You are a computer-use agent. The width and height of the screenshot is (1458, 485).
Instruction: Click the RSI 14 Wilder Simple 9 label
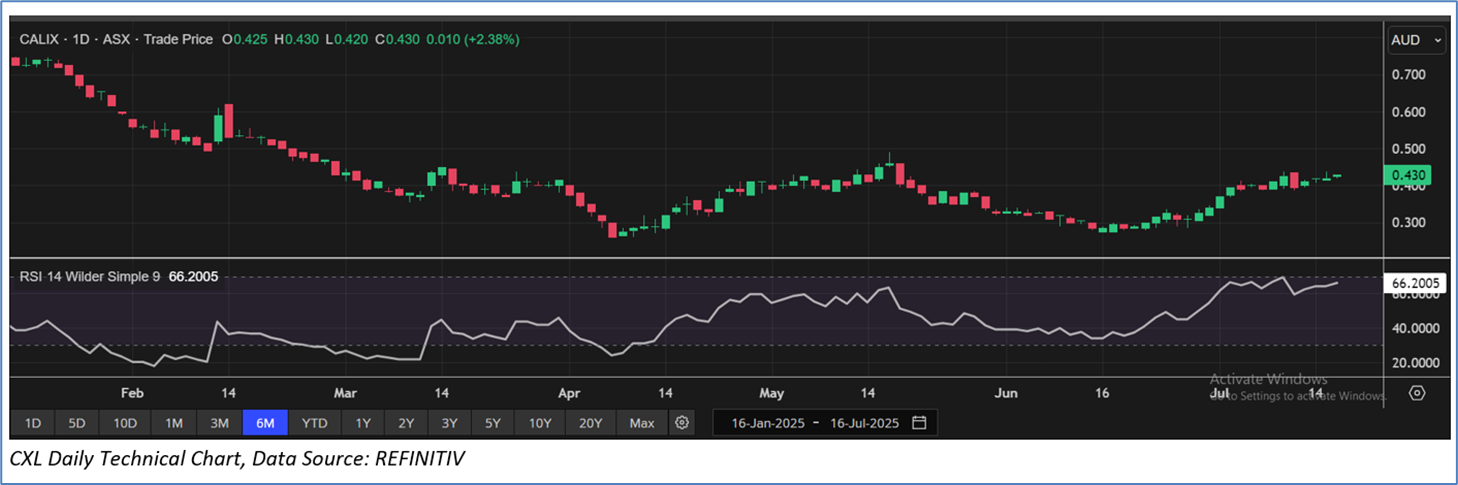(x=90, y=275)
